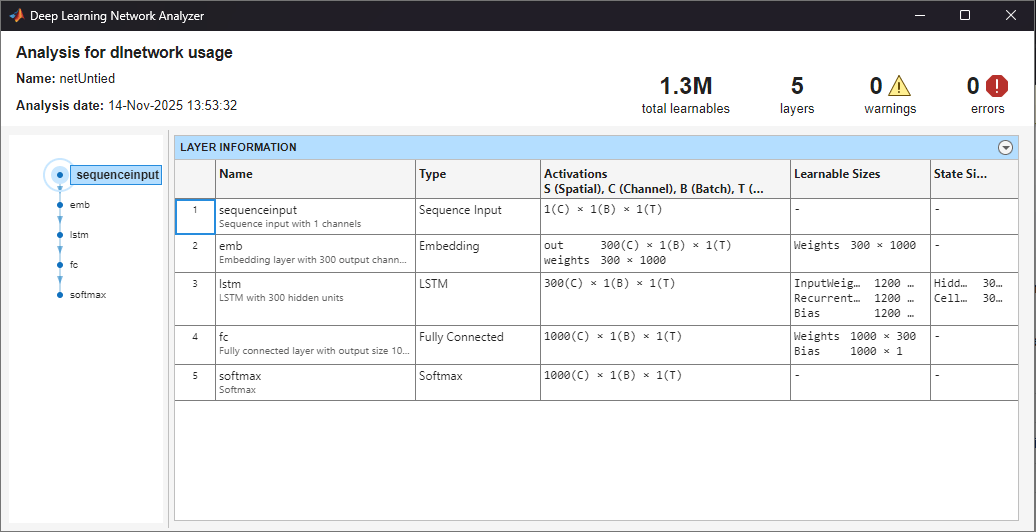Image resolution: width=1036 pixels, height=532 pixels.
Task: Click the Softmax type cell
Action: [x=478, y=382]
